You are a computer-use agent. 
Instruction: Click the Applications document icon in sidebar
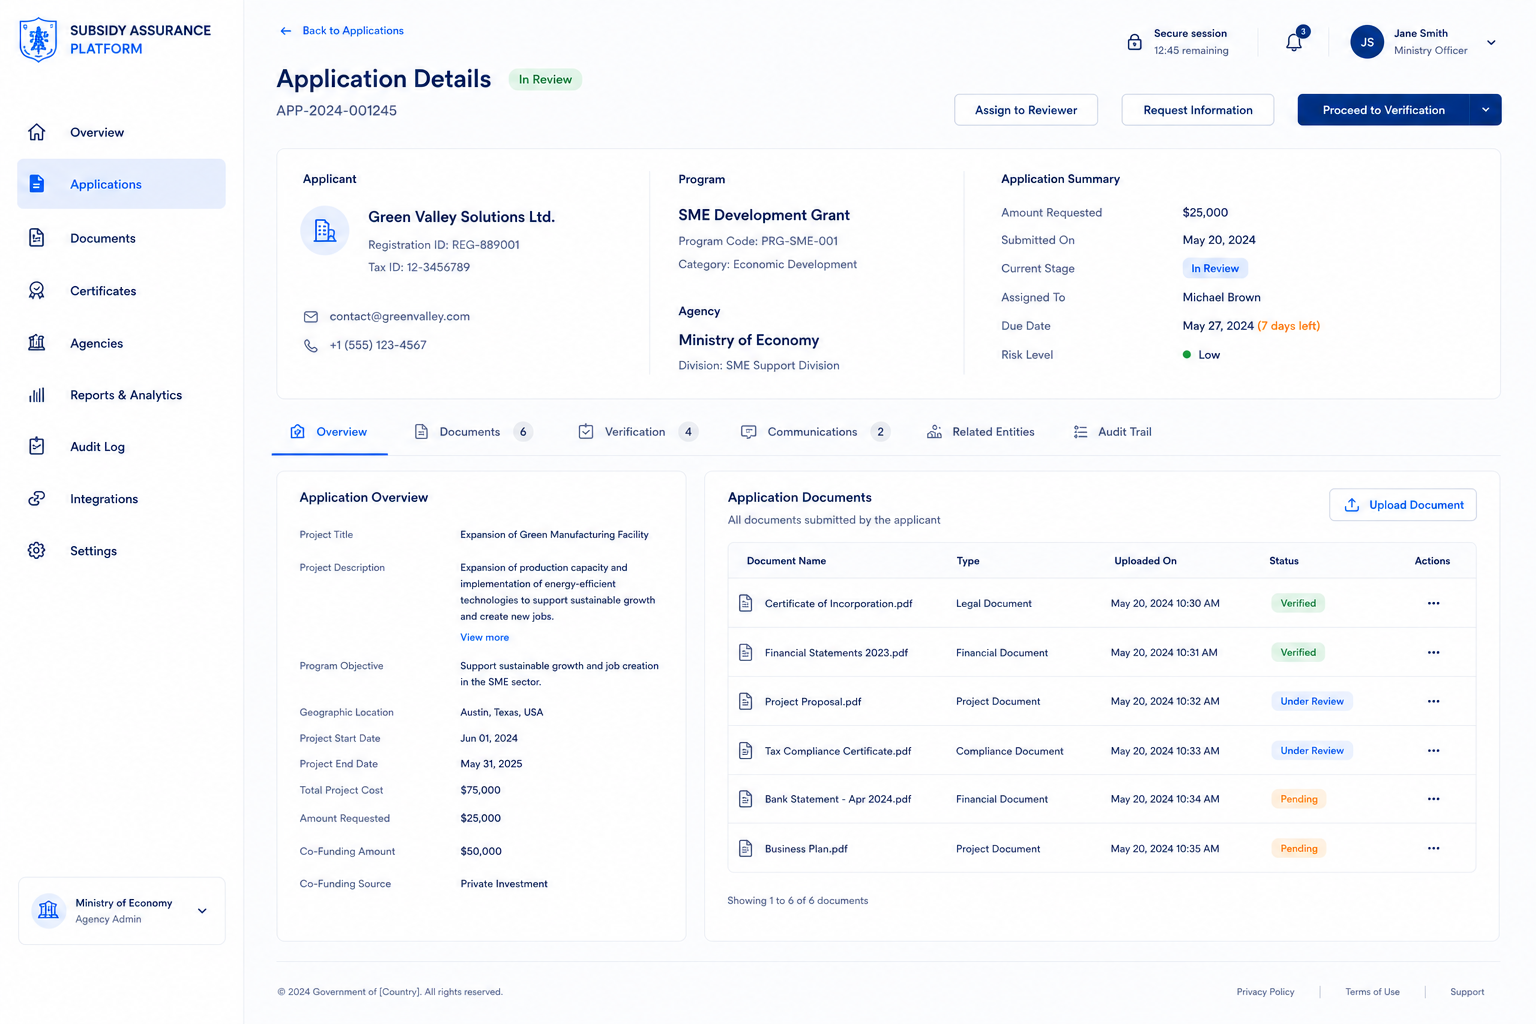[x=37, y=184]
